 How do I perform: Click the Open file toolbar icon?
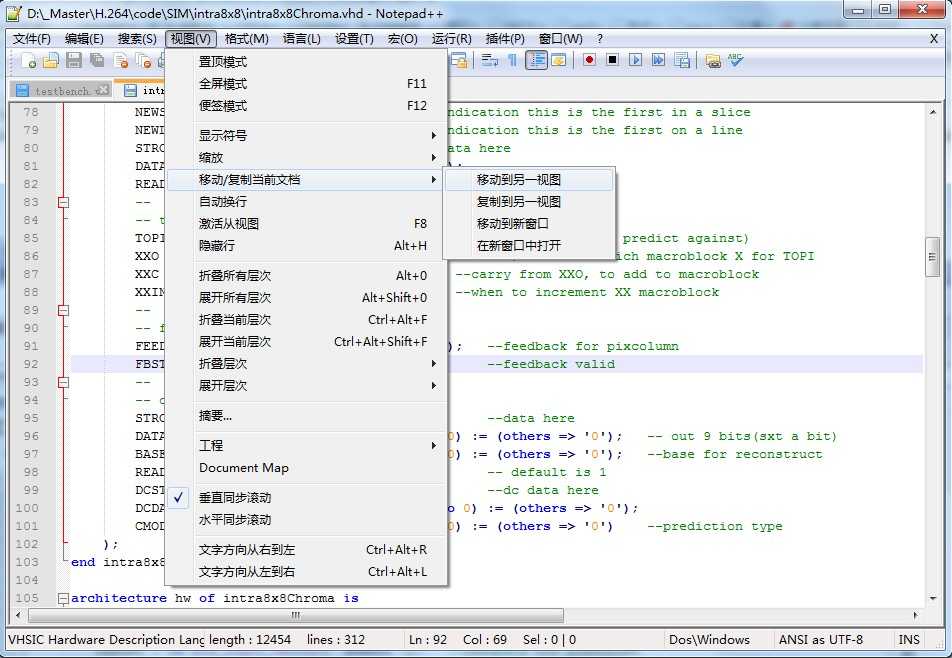[x=51, y=60]
